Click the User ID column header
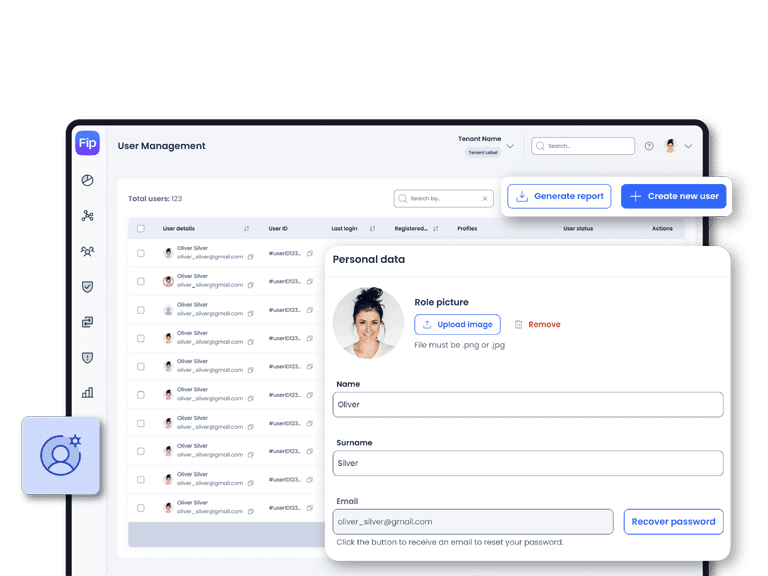The height and width of the screenshot is (576, 768). (x=278, y=229)
